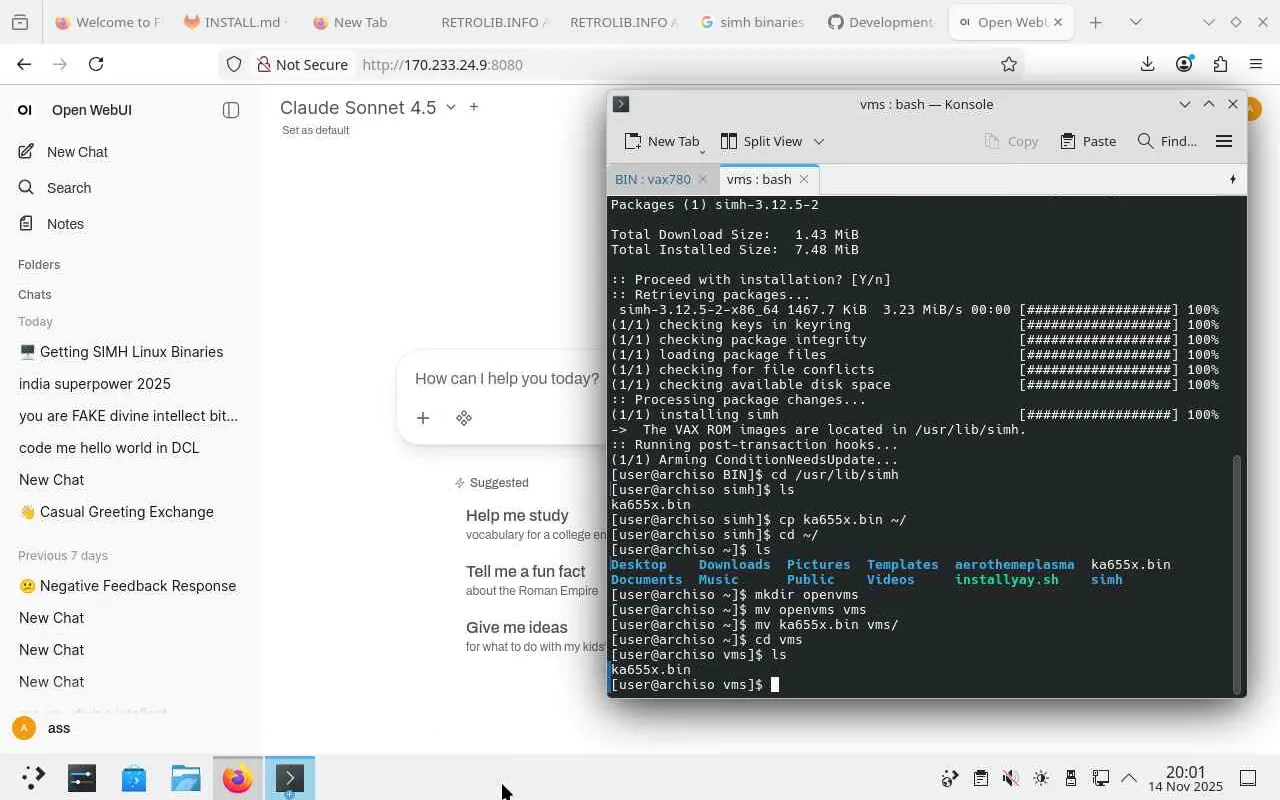Open the KDE application launcher
This screenshot has height=800, width=1280.
32,778
